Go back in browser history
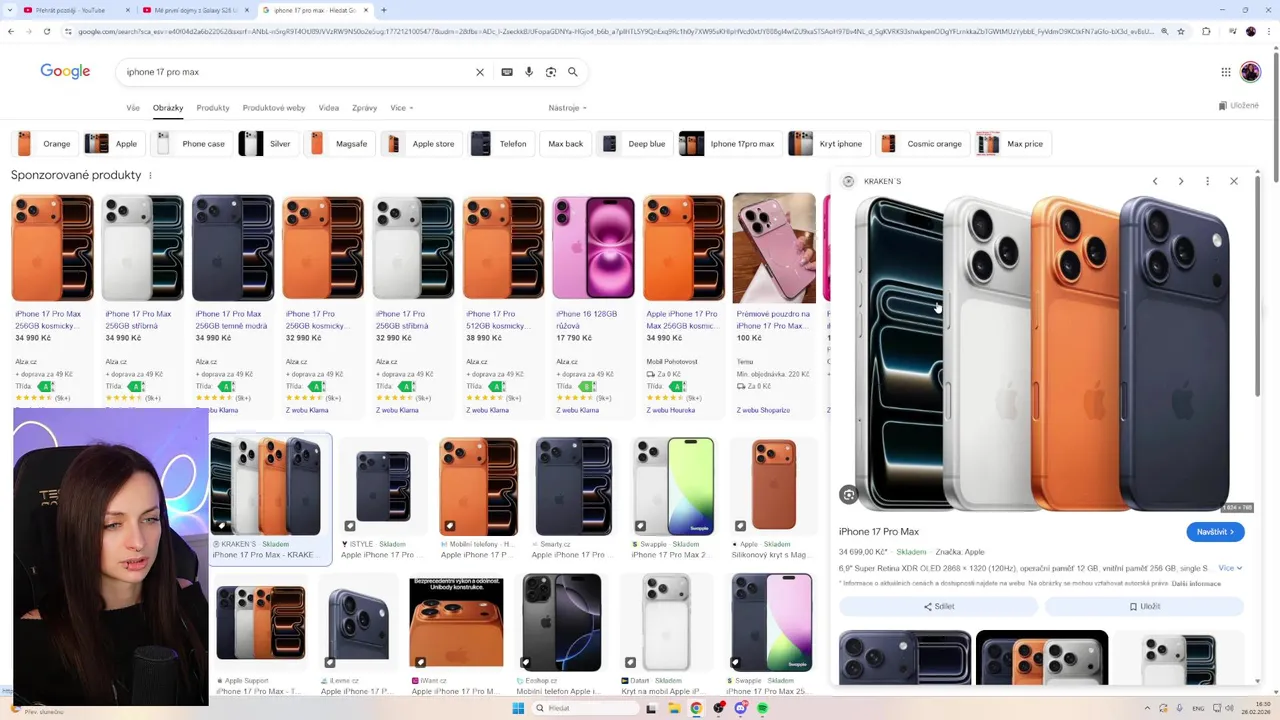Viewport: 1280px width, 720px height. tap(11, 31)
